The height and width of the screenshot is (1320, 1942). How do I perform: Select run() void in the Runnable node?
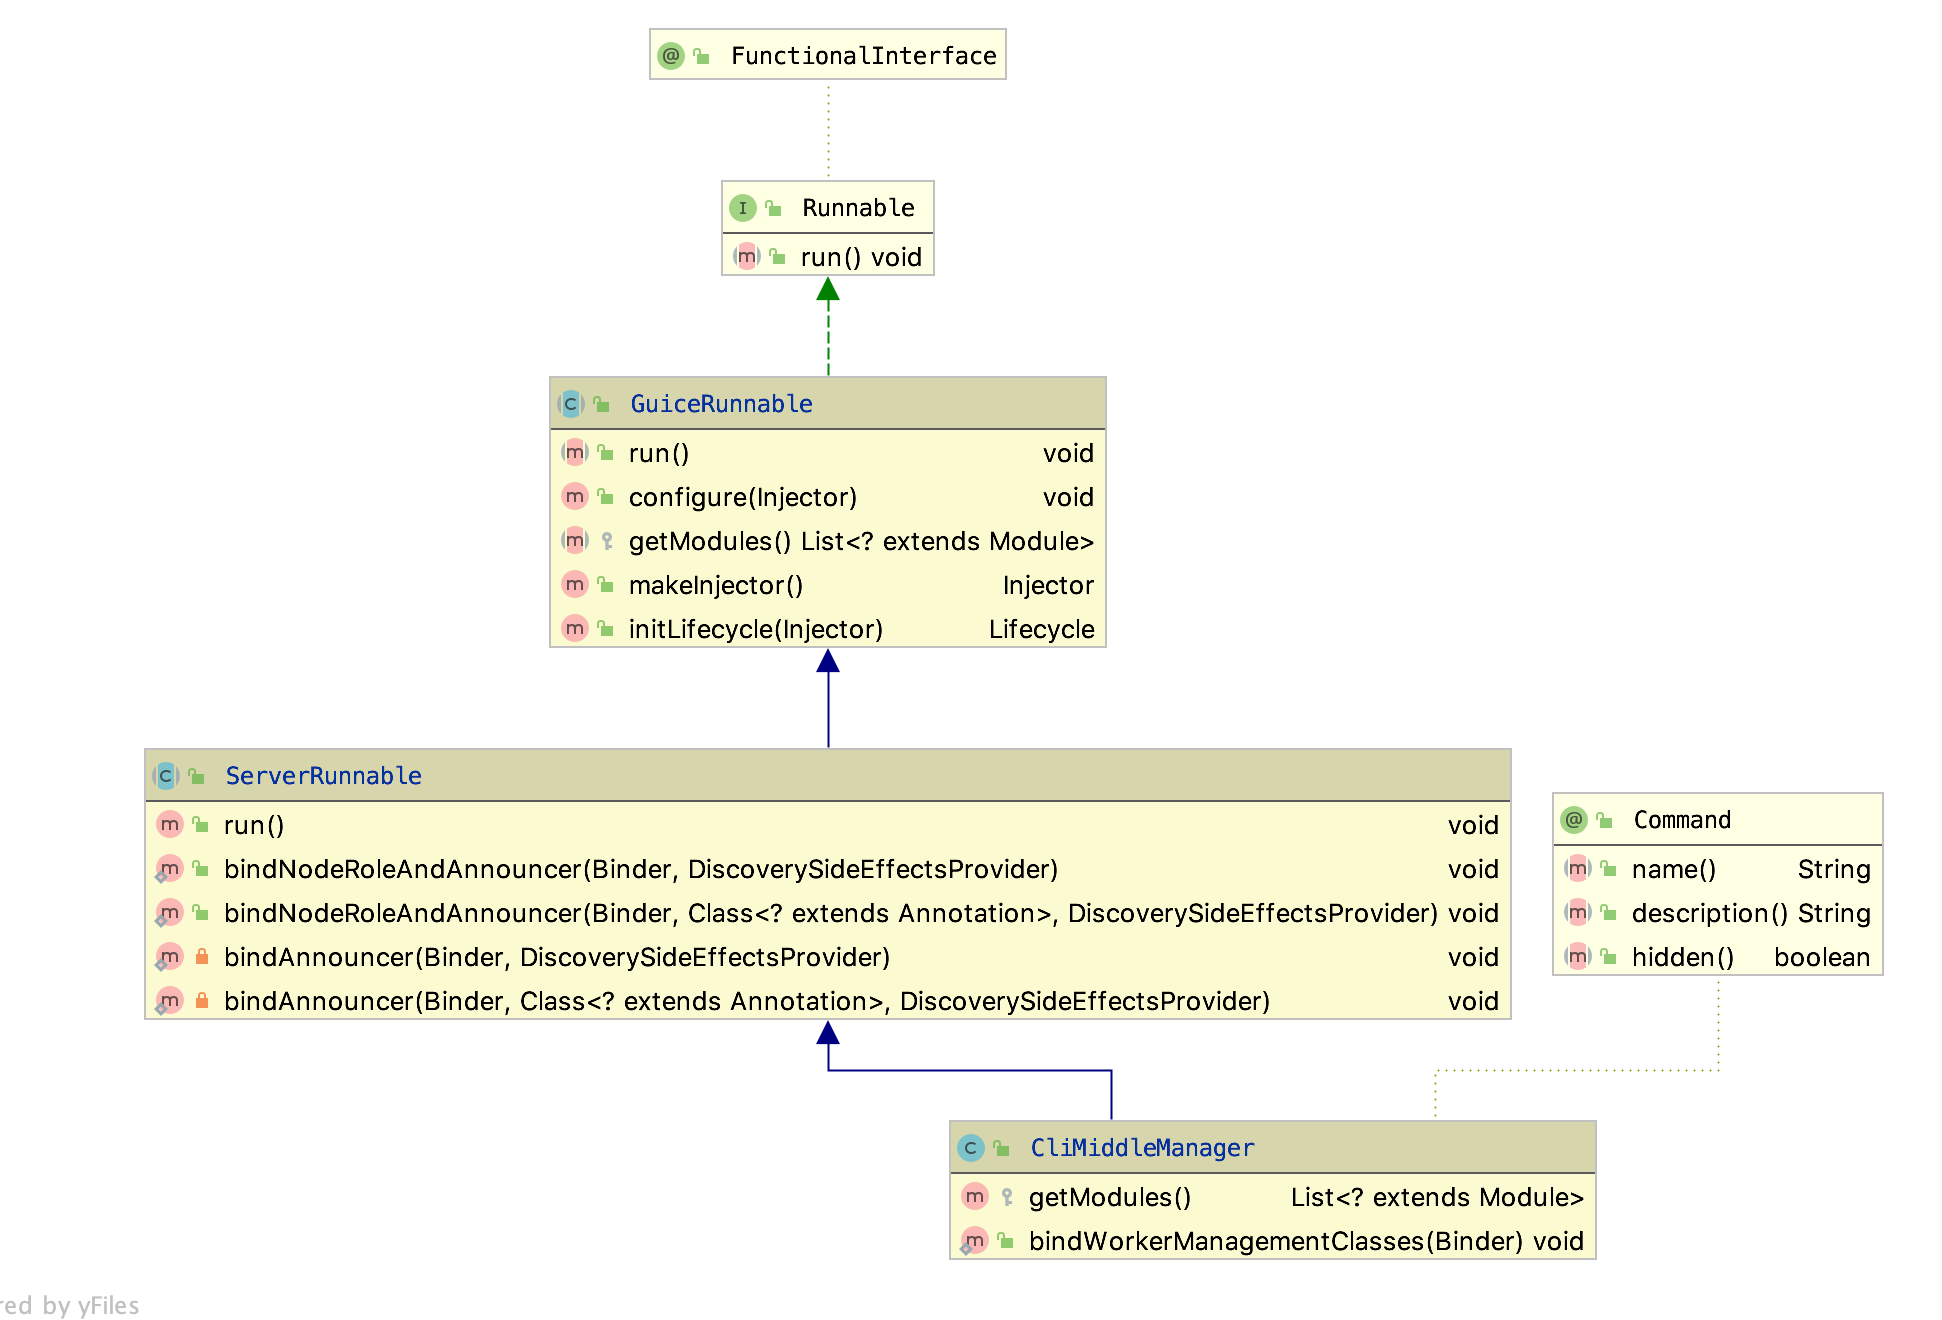[860, 257]
